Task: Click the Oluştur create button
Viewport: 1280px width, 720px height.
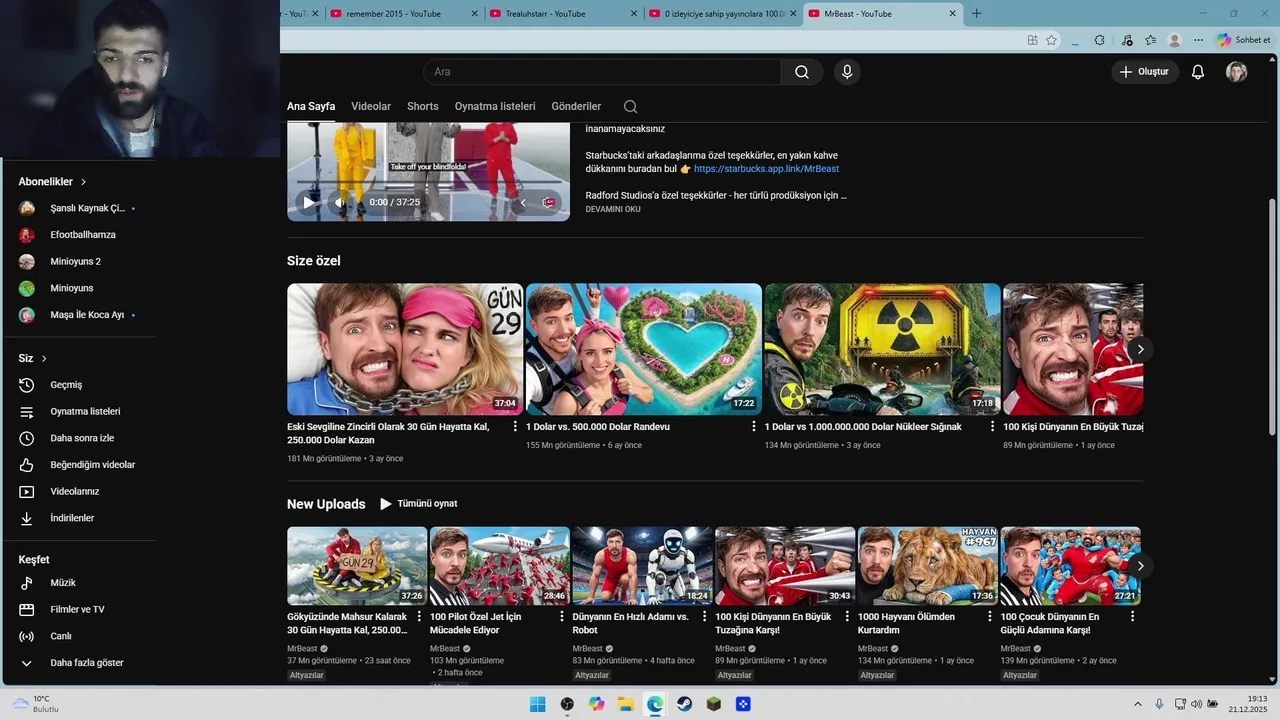Action: (x=1145, y=72)
